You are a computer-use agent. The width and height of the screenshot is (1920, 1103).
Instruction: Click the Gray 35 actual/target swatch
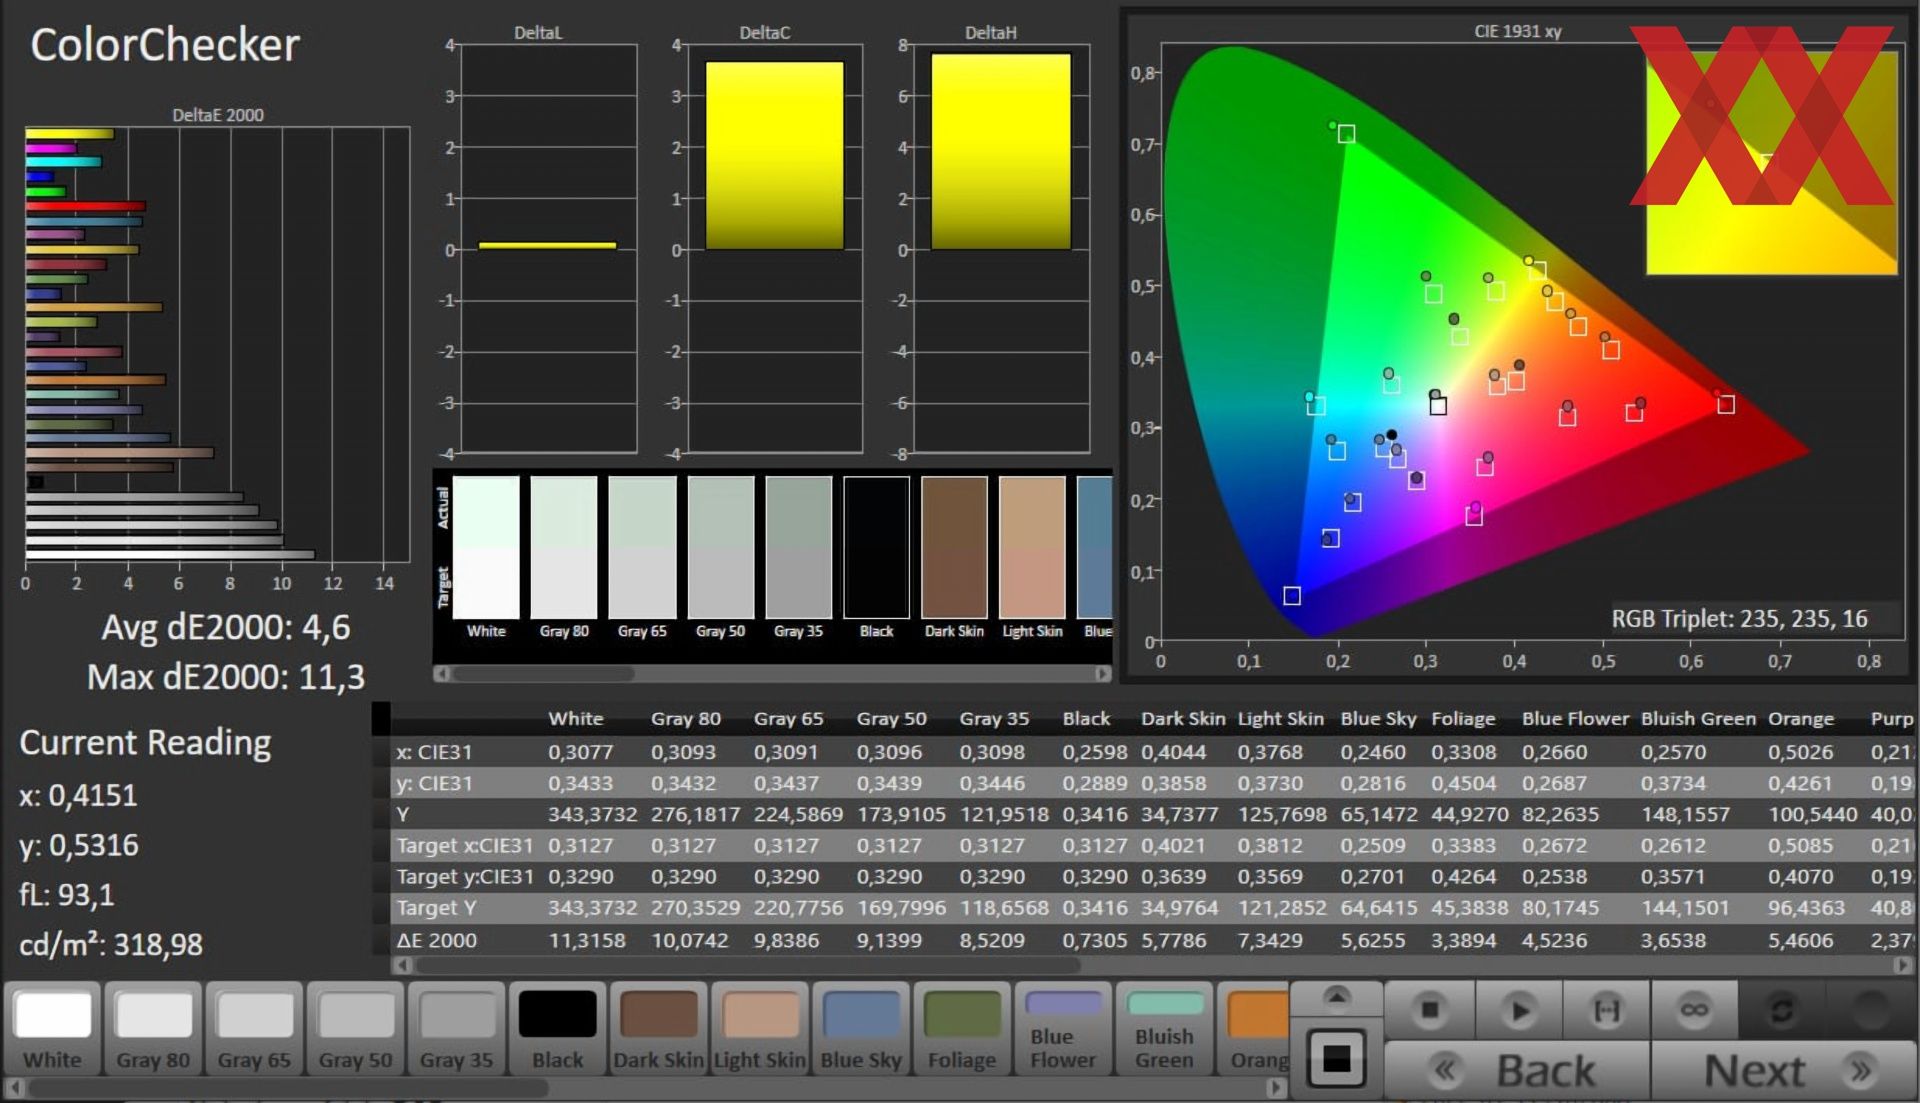pyautogui.click(x=798, y=547)
